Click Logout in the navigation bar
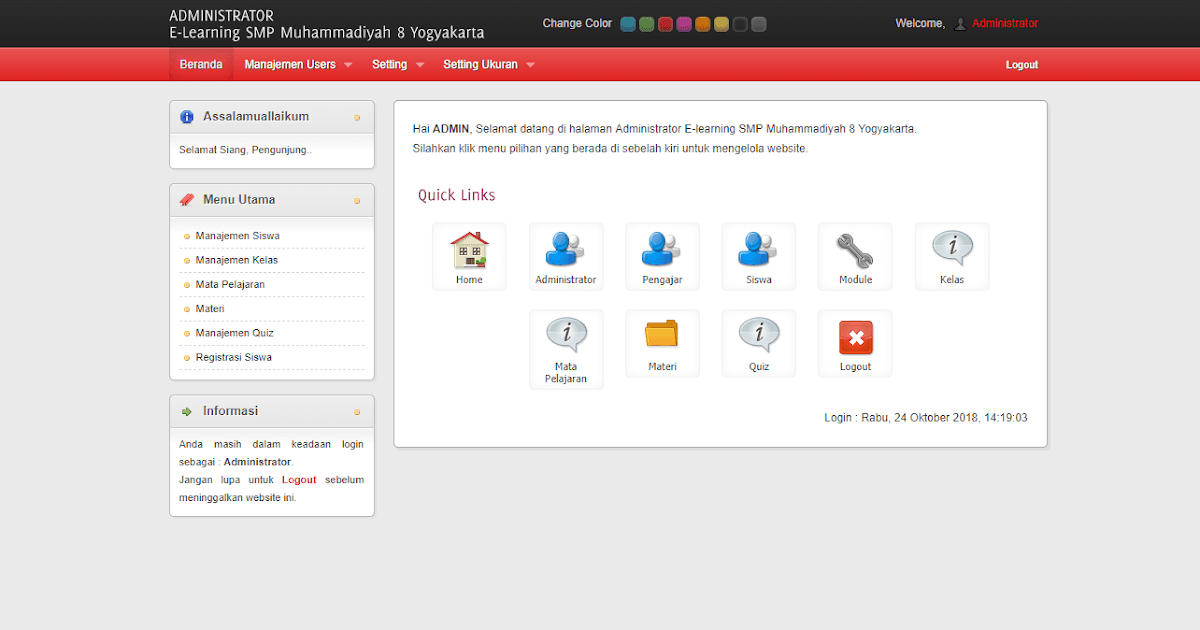 pos(1021,64)
